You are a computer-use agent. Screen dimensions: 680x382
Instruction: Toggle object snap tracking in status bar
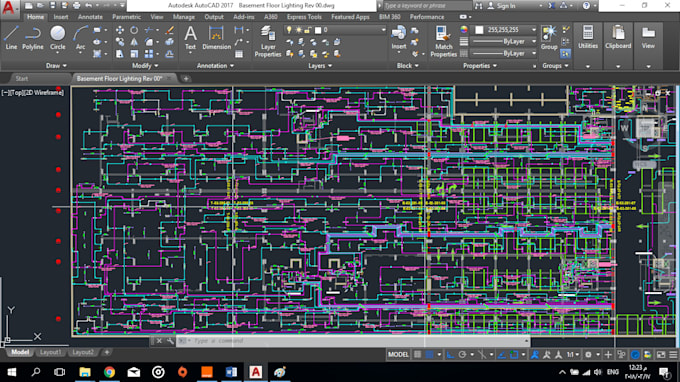pyautogui.click(x=501, y=355)
